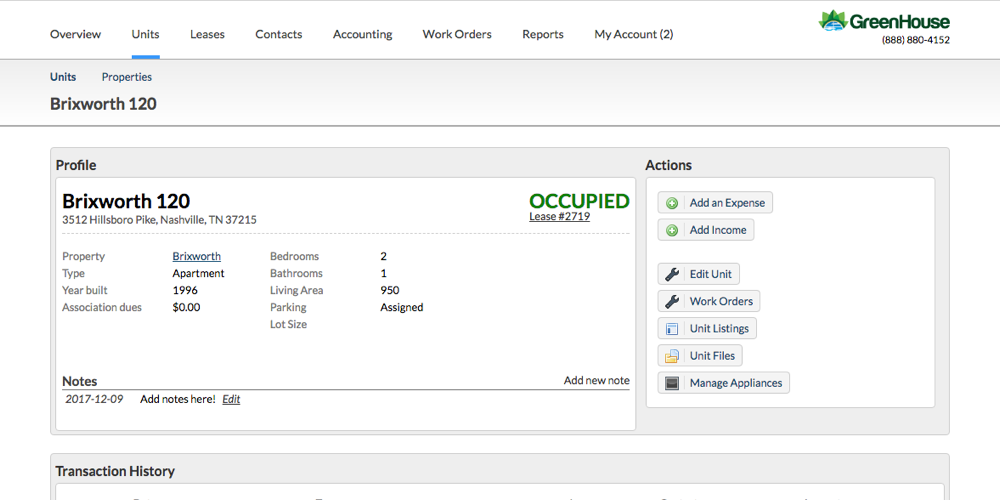Open the Lease #2719 link

[559, 216]
